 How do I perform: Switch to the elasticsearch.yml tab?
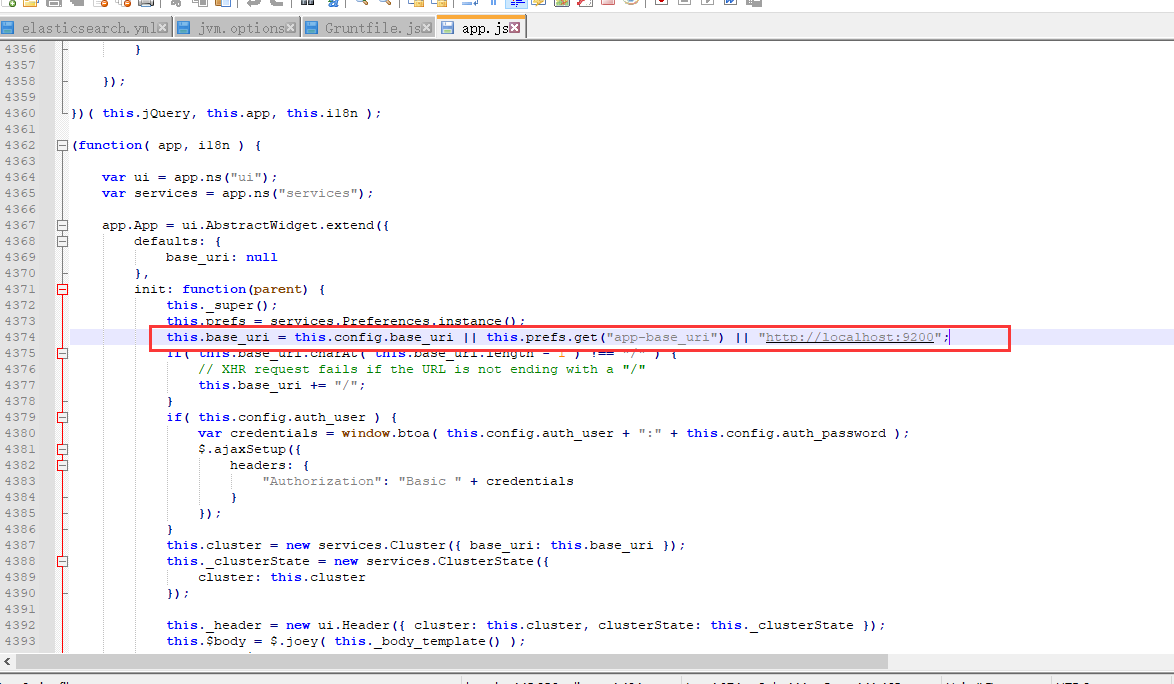pos(88,28)
